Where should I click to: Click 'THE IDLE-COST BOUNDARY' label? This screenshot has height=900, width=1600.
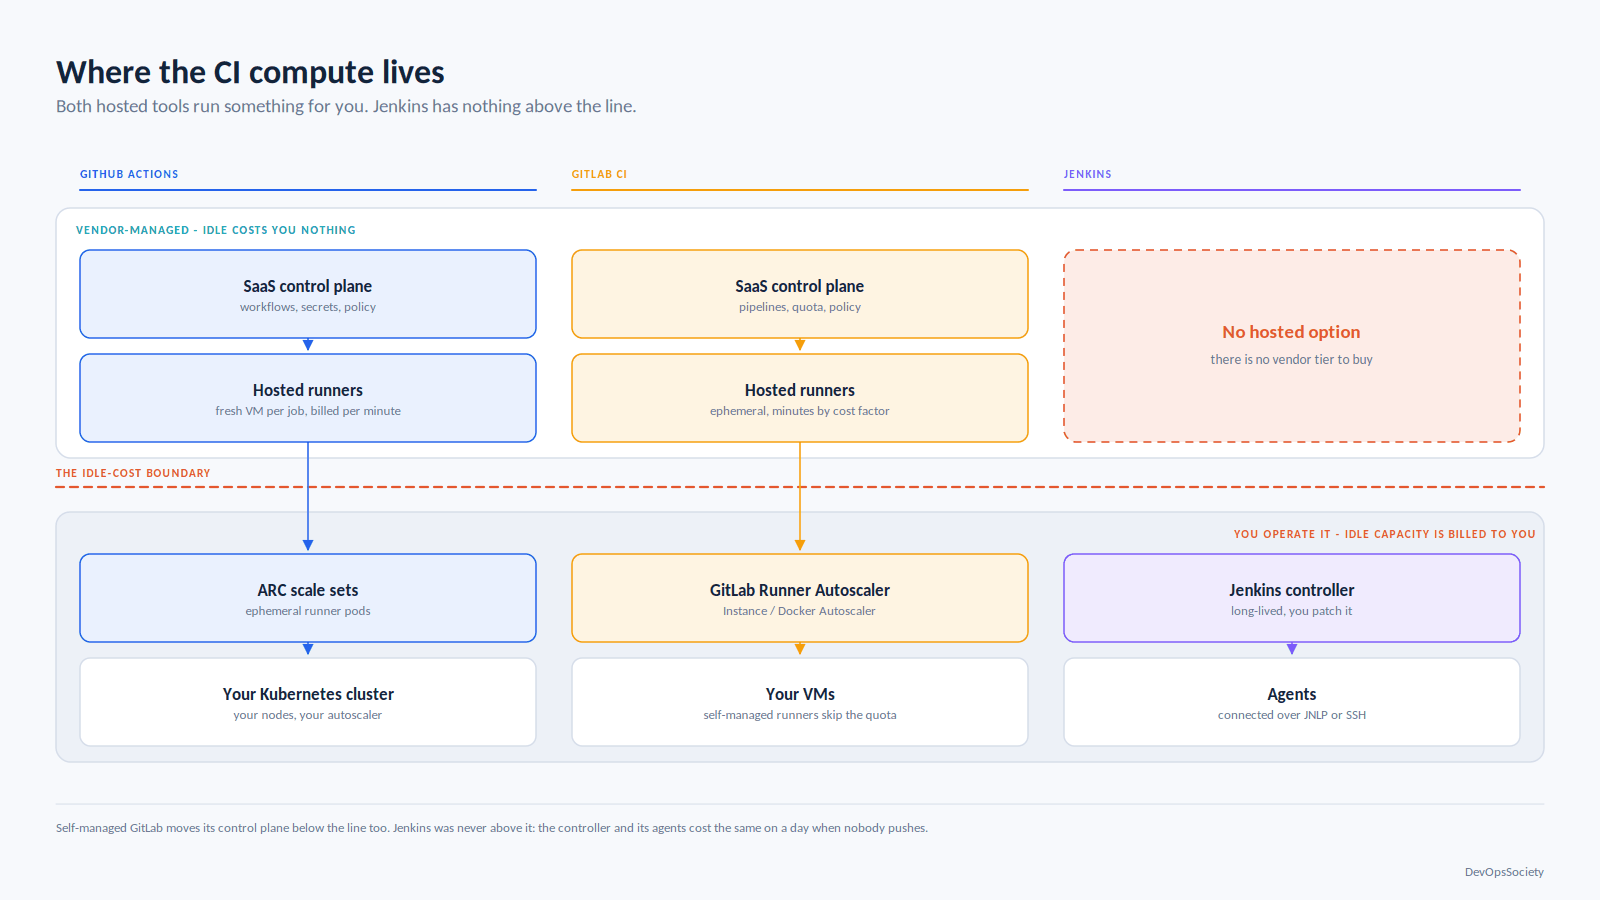[x=133, y=473]
